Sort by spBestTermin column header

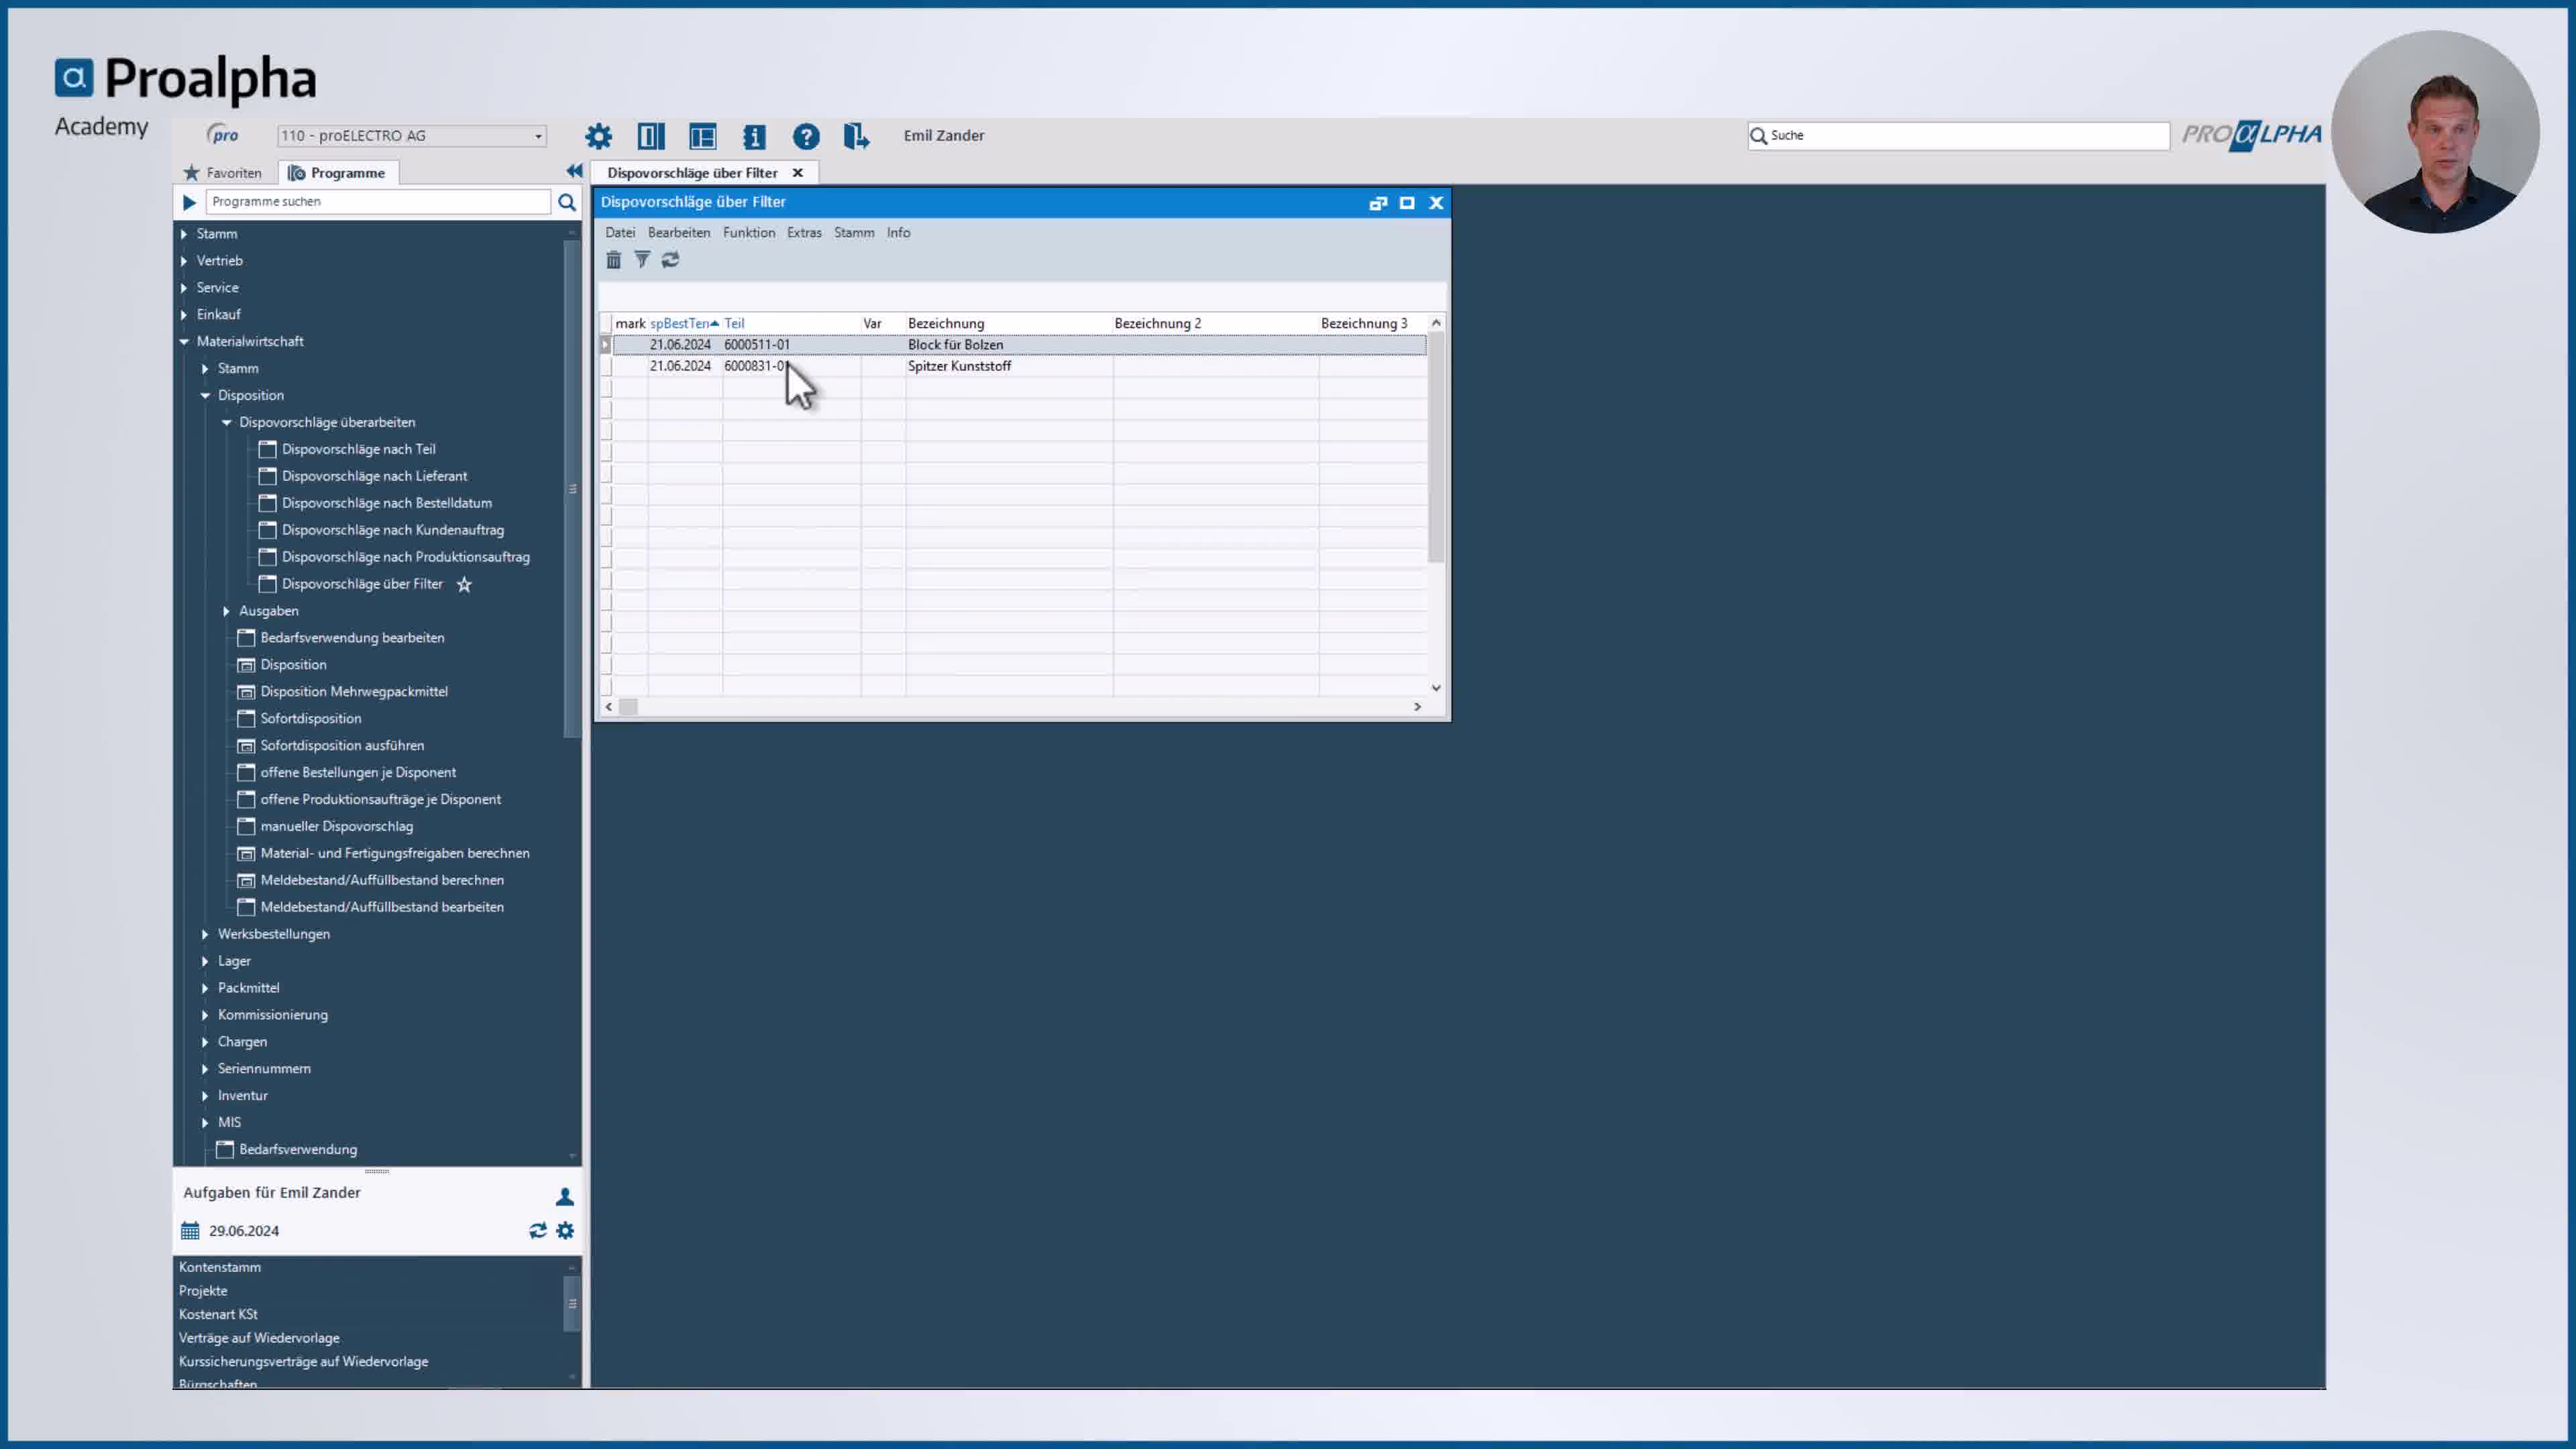coord(684,323)
